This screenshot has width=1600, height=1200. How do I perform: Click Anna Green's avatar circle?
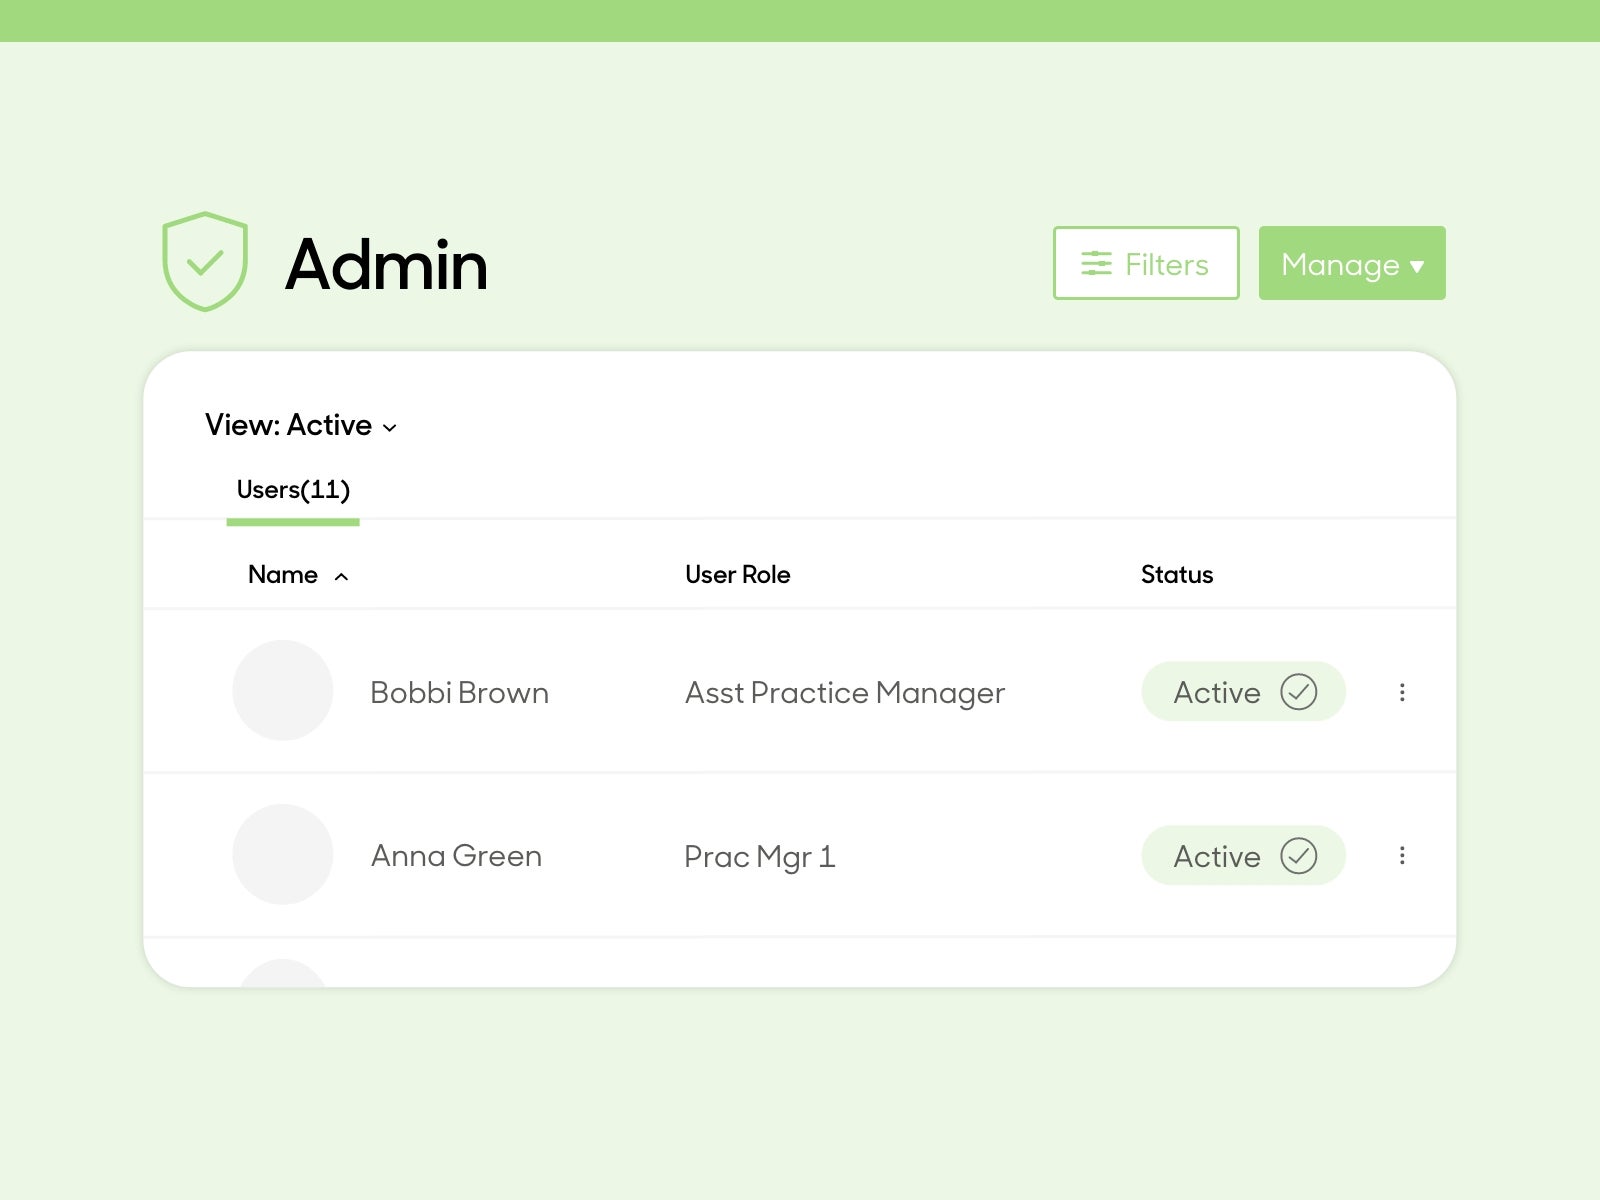283,855
